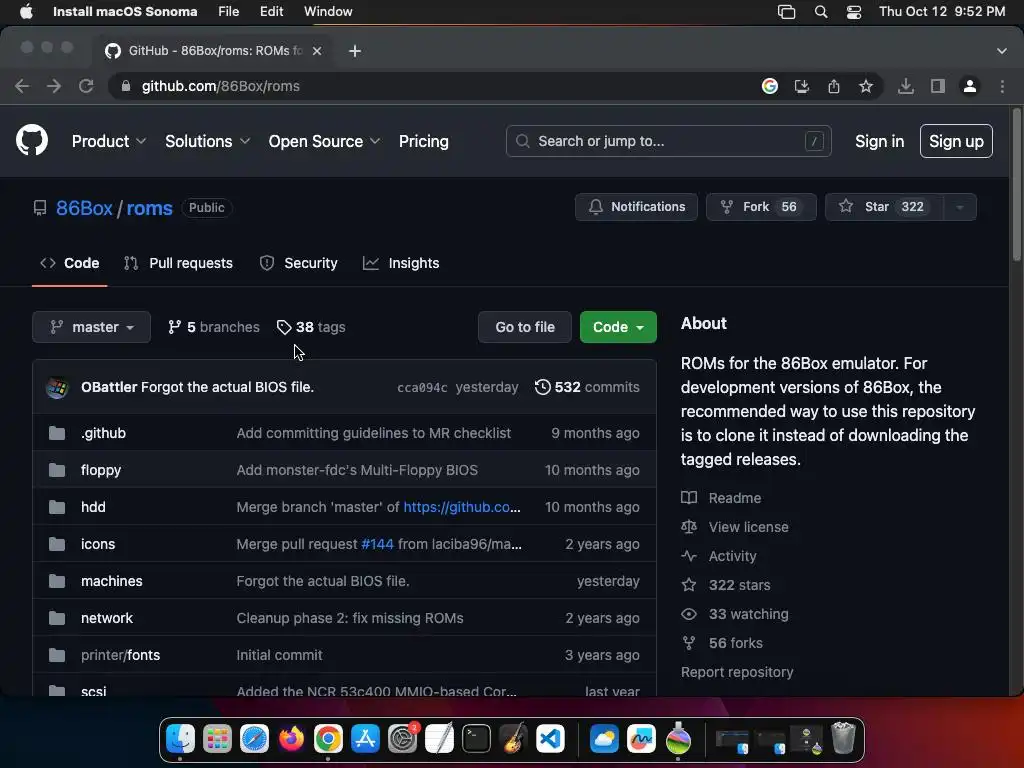Open Firefox from the Dock

point(291,739)
